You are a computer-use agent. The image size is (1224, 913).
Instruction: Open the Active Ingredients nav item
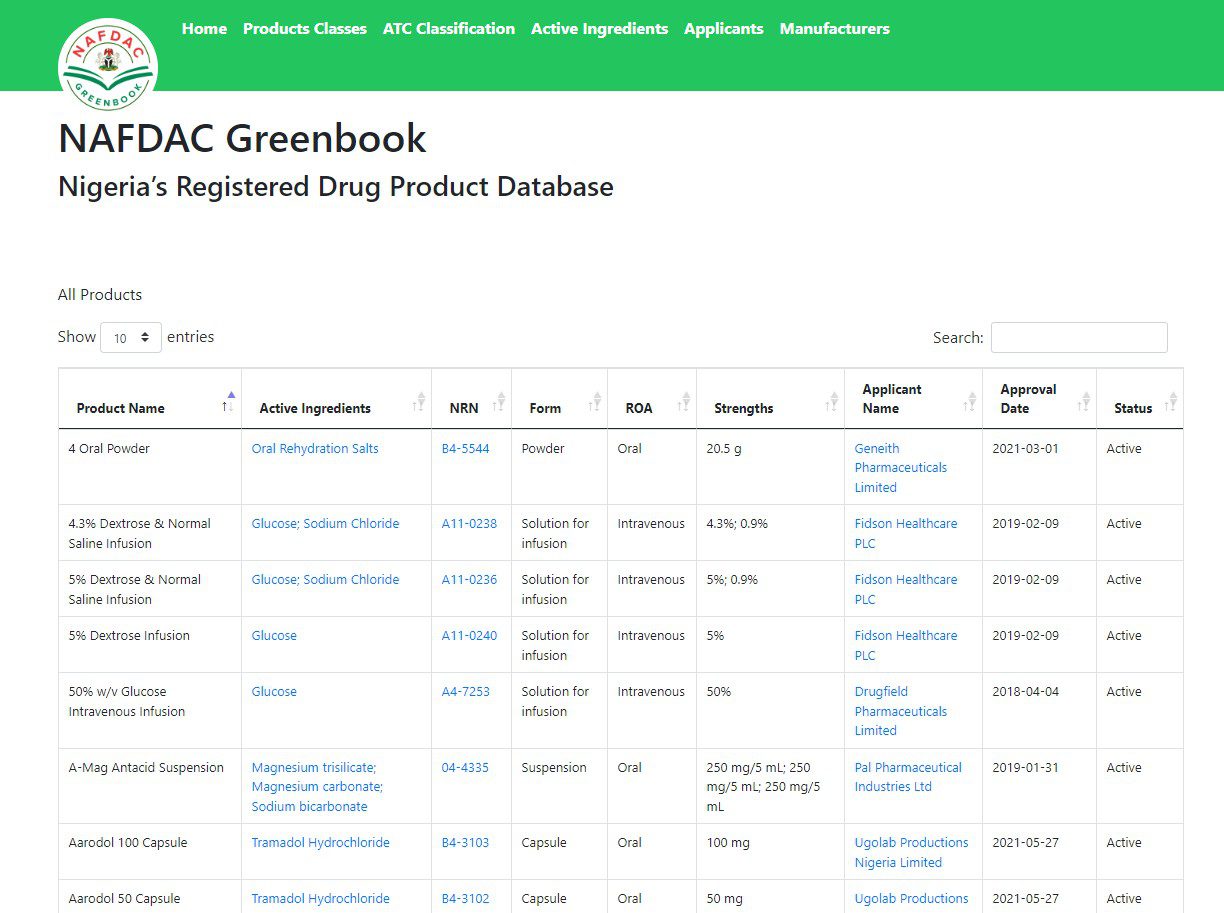[599, 29]
